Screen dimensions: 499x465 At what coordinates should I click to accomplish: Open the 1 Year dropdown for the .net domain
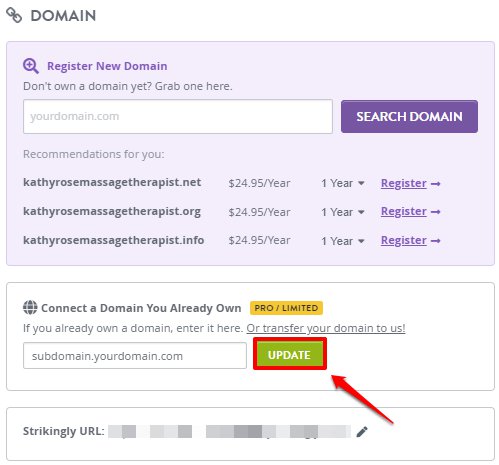point(343,183)
